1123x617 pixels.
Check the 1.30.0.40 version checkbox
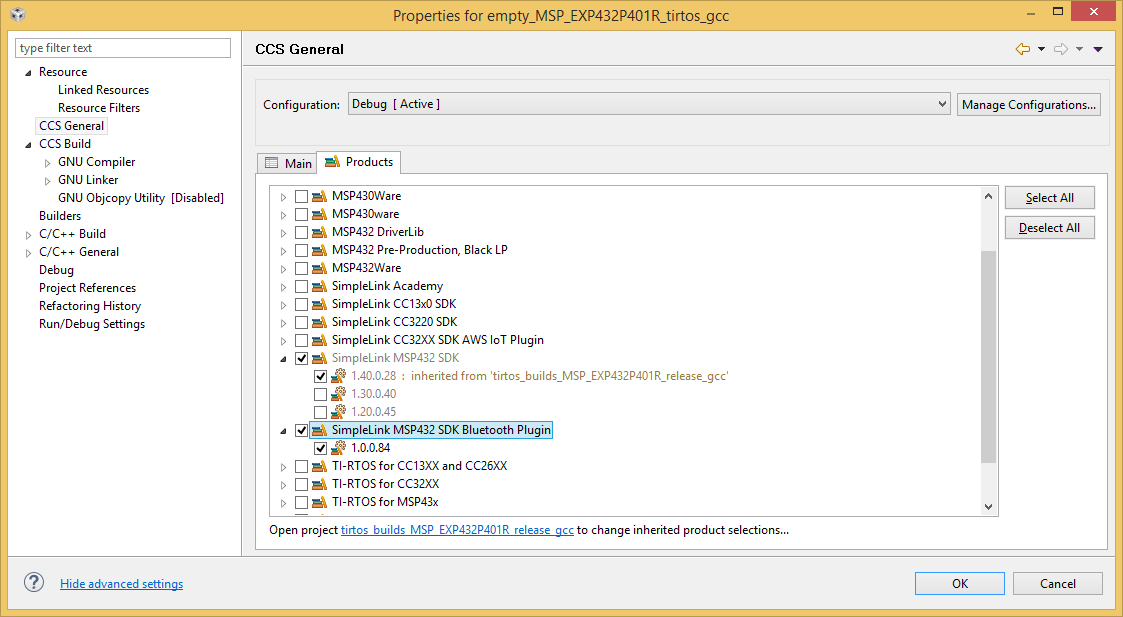click(x=320, y=394)
